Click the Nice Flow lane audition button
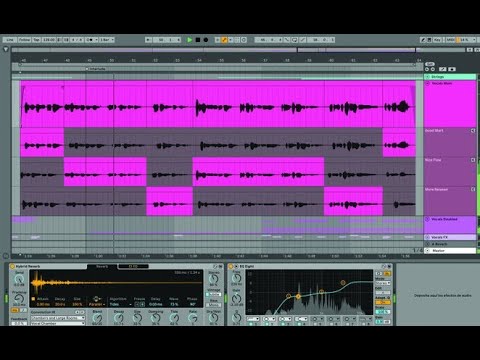The image size is (480, 360). click(x=473, y=160)
